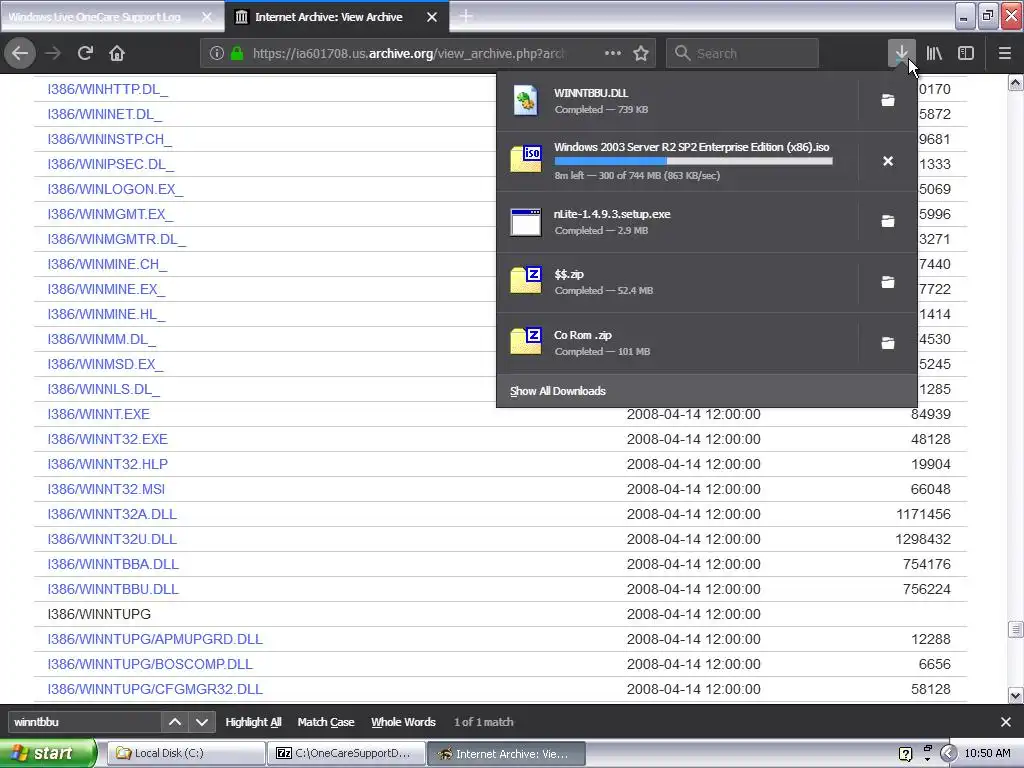Click the ISO file icon in downloads list
This screenshot has width=1024, height=768.
click(x=526, y=159)
